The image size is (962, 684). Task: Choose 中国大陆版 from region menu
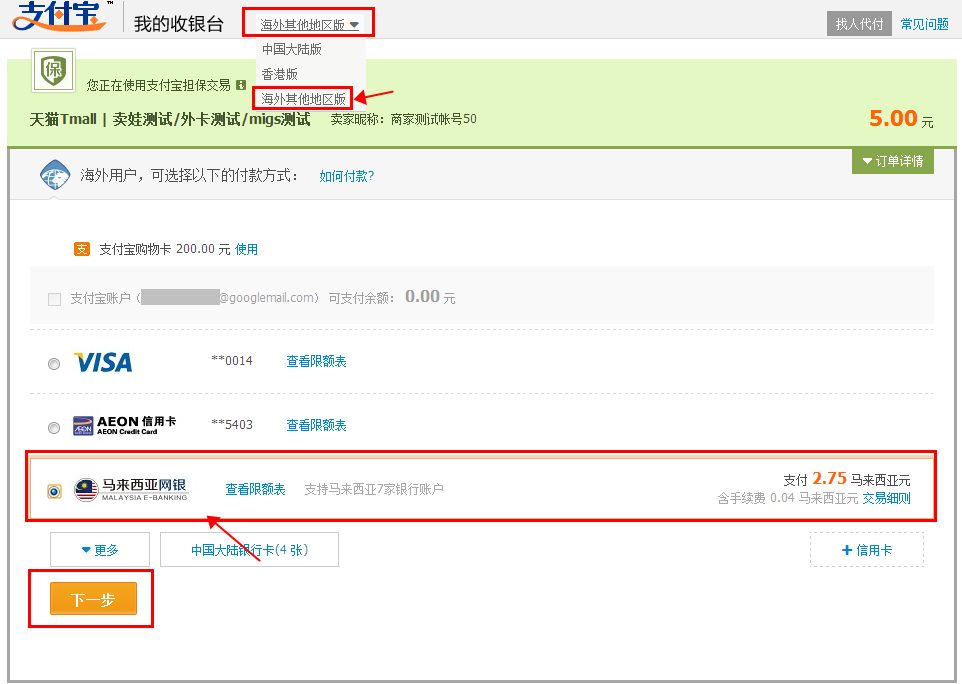[292, 49]
